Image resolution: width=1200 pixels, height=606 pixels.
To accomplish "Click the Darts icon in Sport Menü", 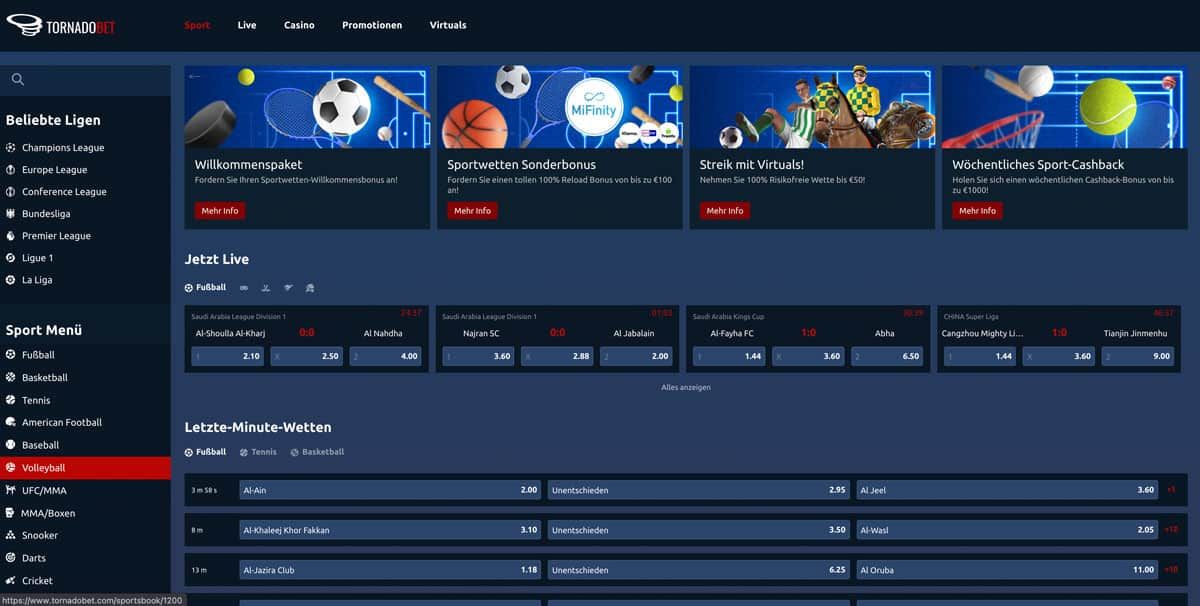I will (11, 558).
